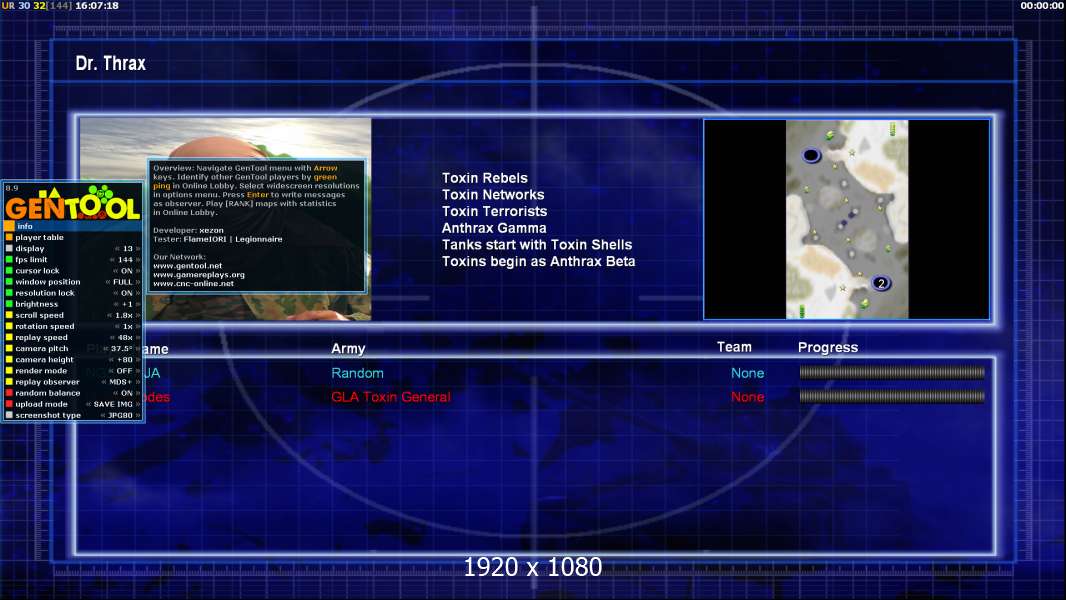Click the green square beside resolution lock
The width and height of the screenshot is (1066, 600).
[x=9, y=293]
